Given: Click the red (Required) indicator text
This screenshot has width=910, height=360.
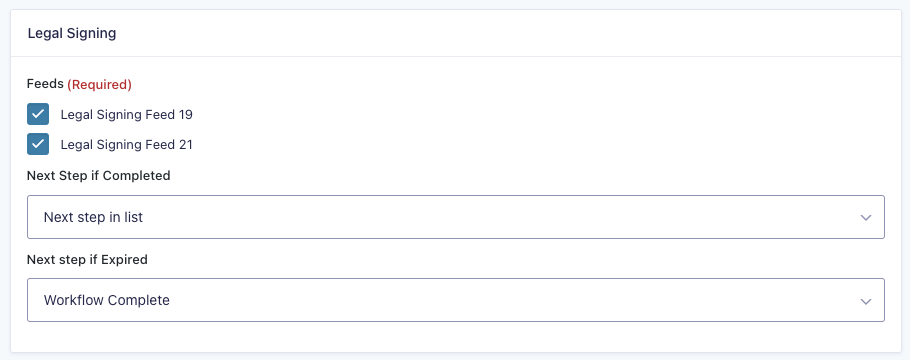Looking at the screenshot, I should click(99, 85).
